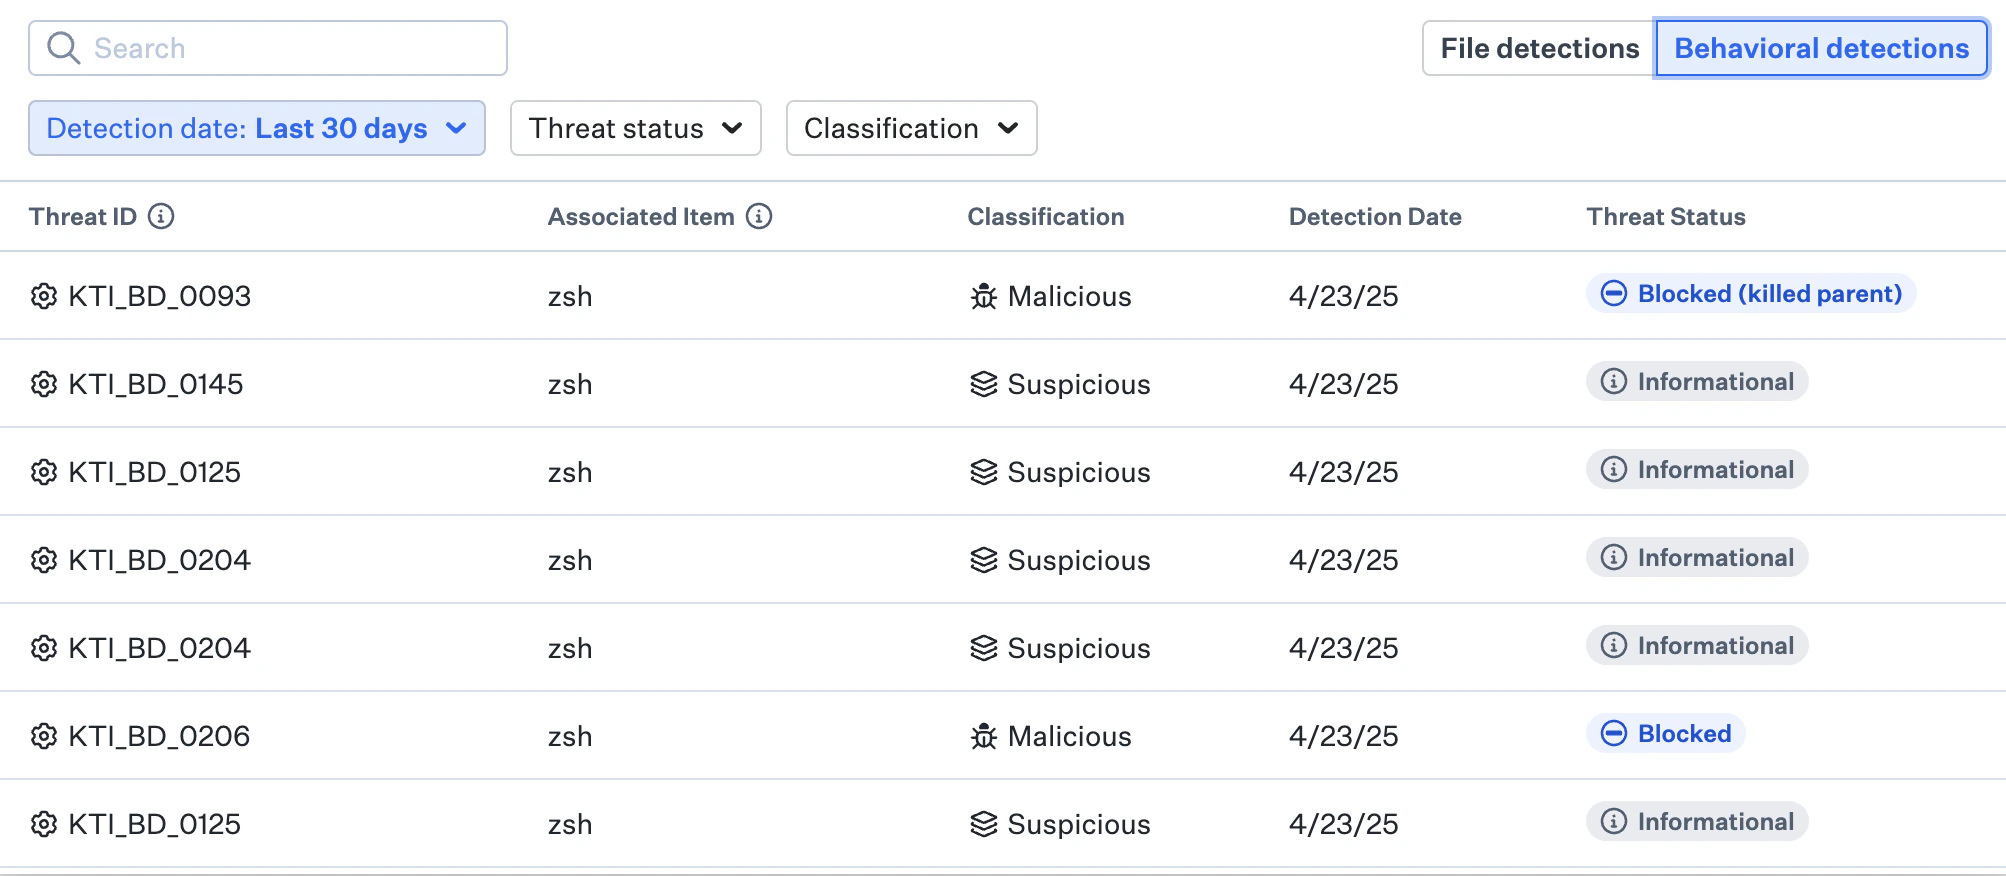Click the Associated Item column header text
Screen dimensions: 2006x876
click(641, 217)
